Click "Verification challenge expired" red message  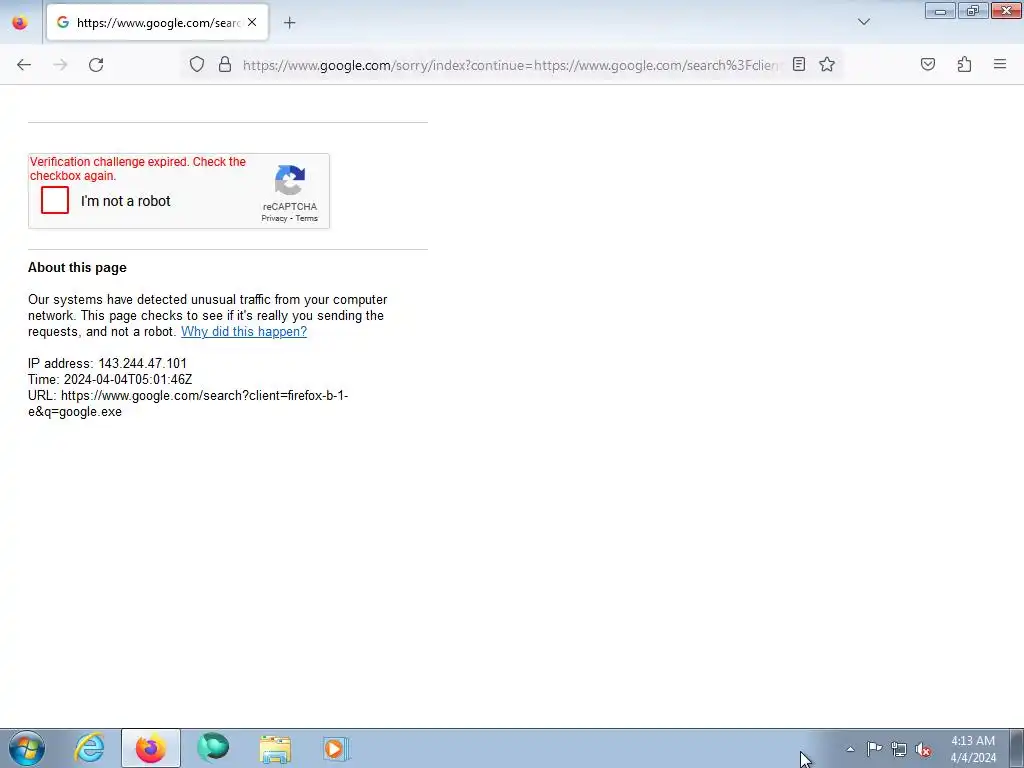click(x=138, y=168)
